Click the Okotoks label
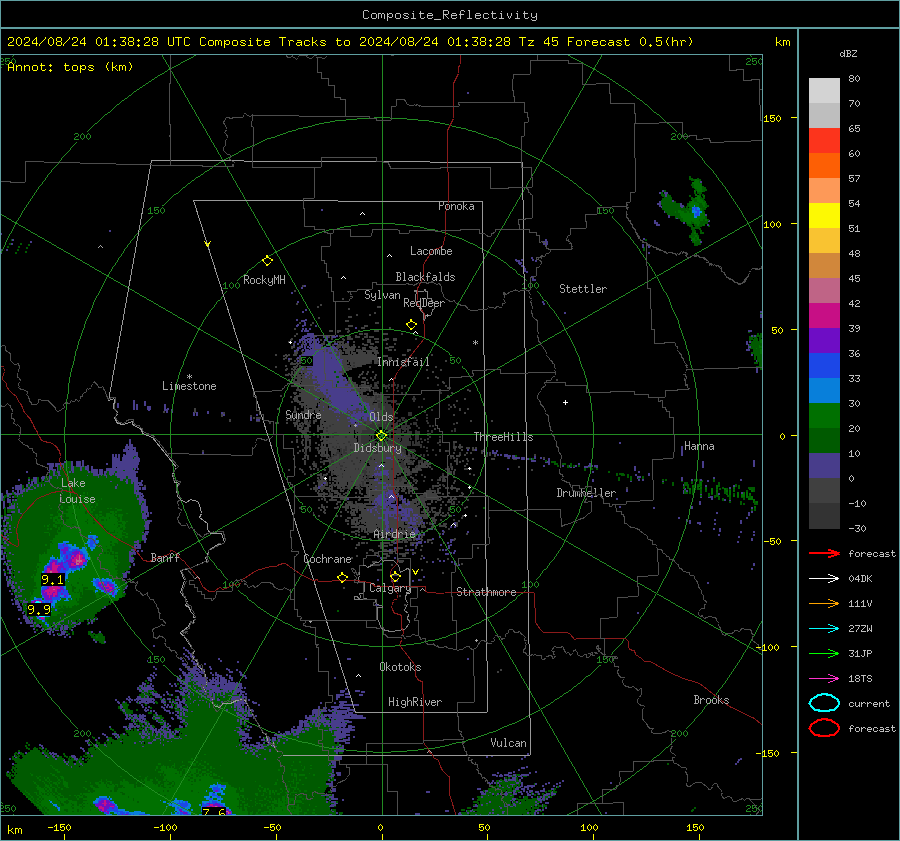Image resolution: width=900 pixels, height=841 pixels. [400, 667]
